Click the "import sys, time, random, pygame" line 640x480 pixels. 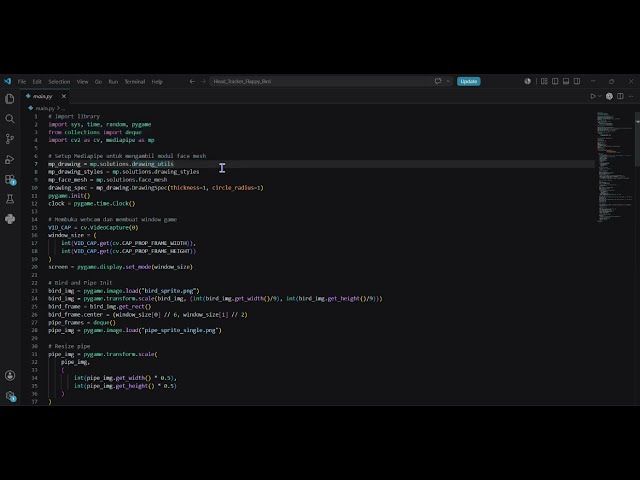coord(100,124)
